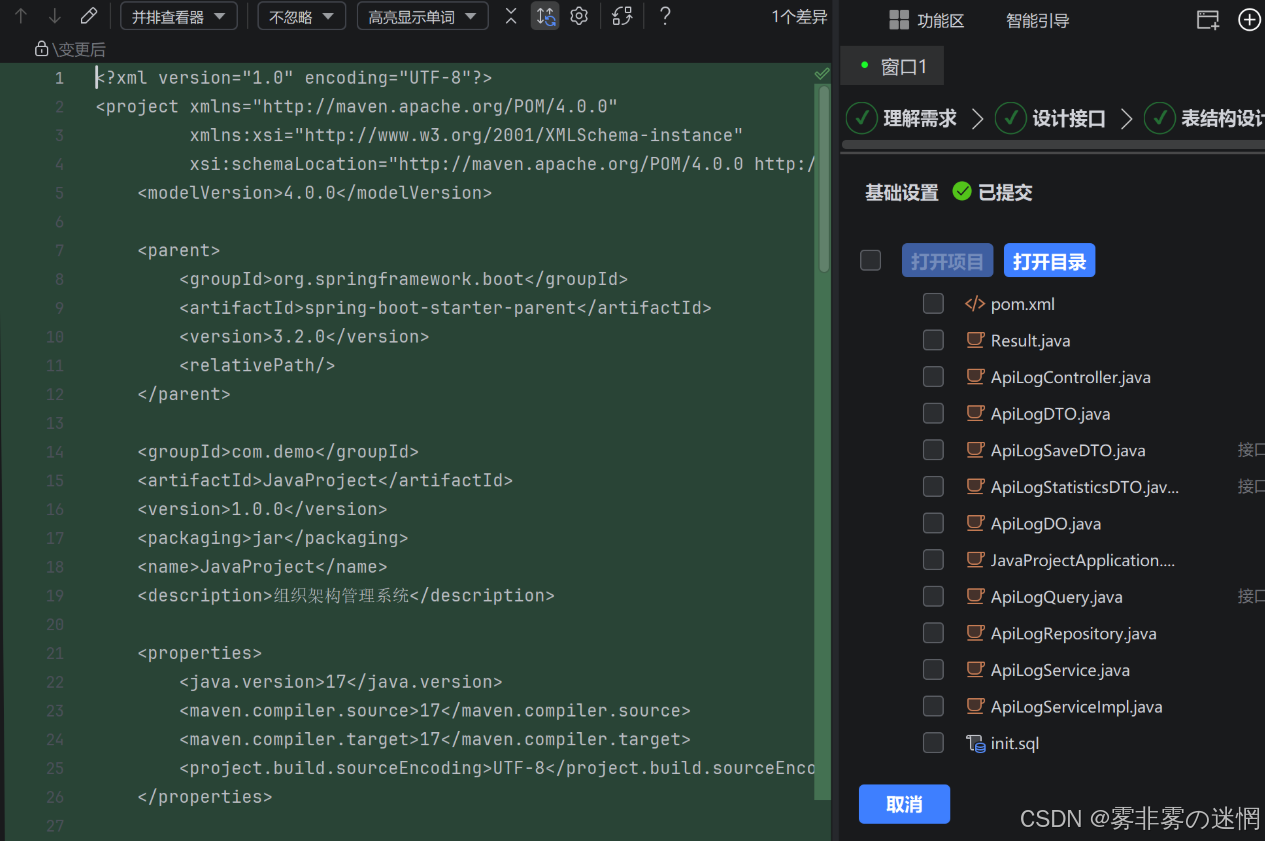Click the circled plus add icon
The width and height of the screenshot is (1265, 841).
tap(1250, 20)
